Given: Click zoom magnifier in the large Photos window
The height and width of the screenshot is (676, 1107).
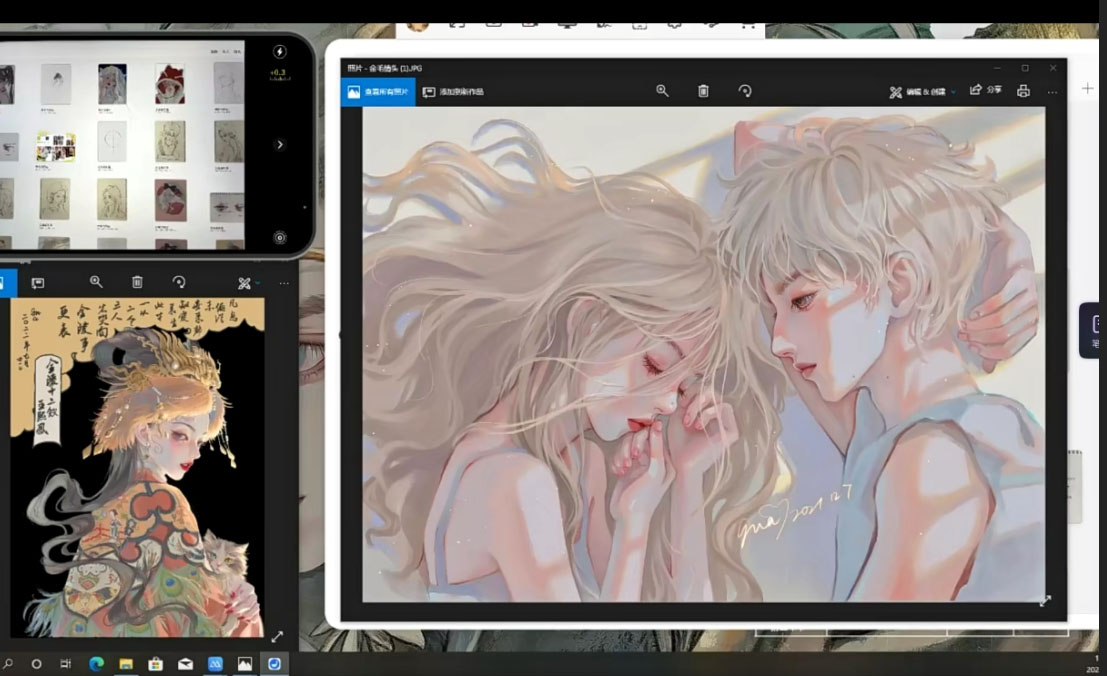Looking at the screenshot, I should [x=662, y=91].
